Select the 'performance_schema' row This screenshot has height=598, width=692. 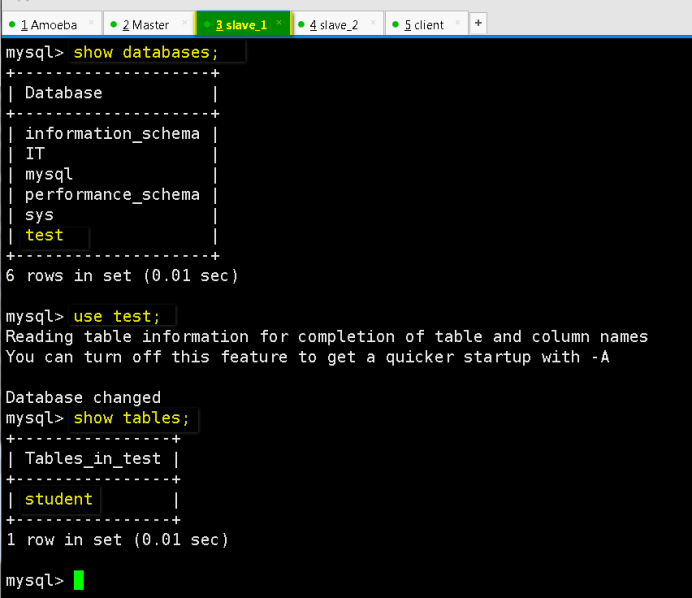113,195
